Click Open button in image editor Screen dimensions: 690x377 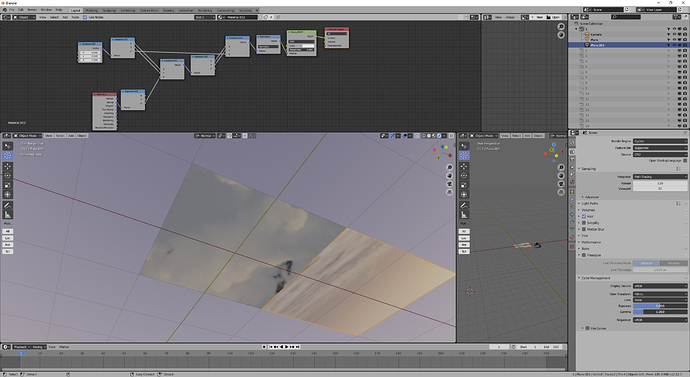pyautogui.click(x=554, y=17)
